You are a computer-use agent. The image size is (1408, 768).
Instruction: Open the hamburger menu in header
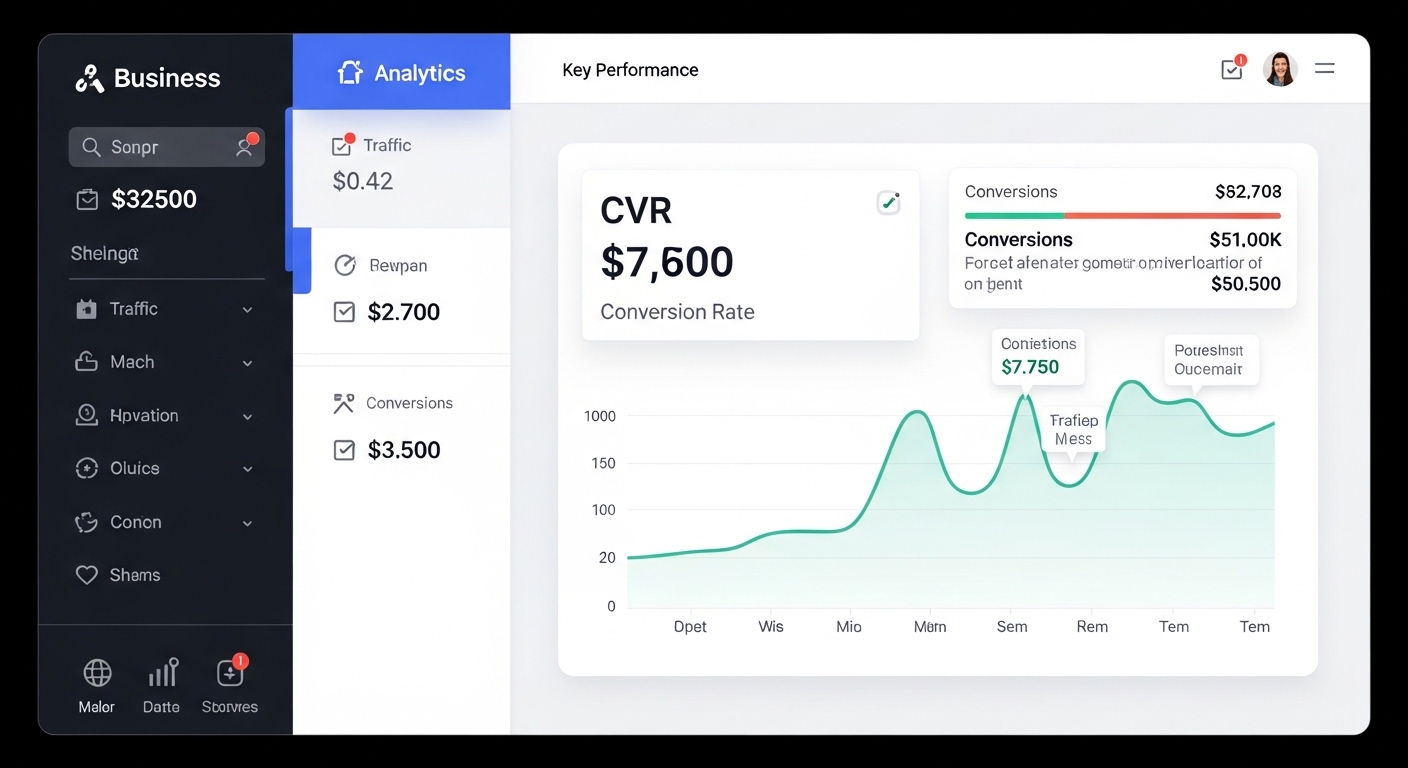1324,69
